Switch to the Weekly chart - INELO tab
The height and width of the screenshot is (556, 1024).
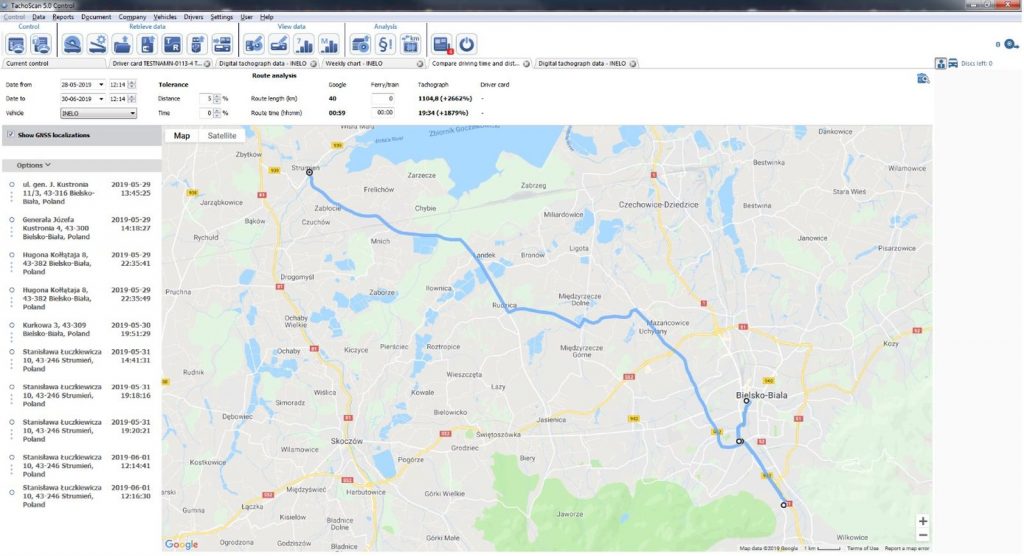click(374, 64)
